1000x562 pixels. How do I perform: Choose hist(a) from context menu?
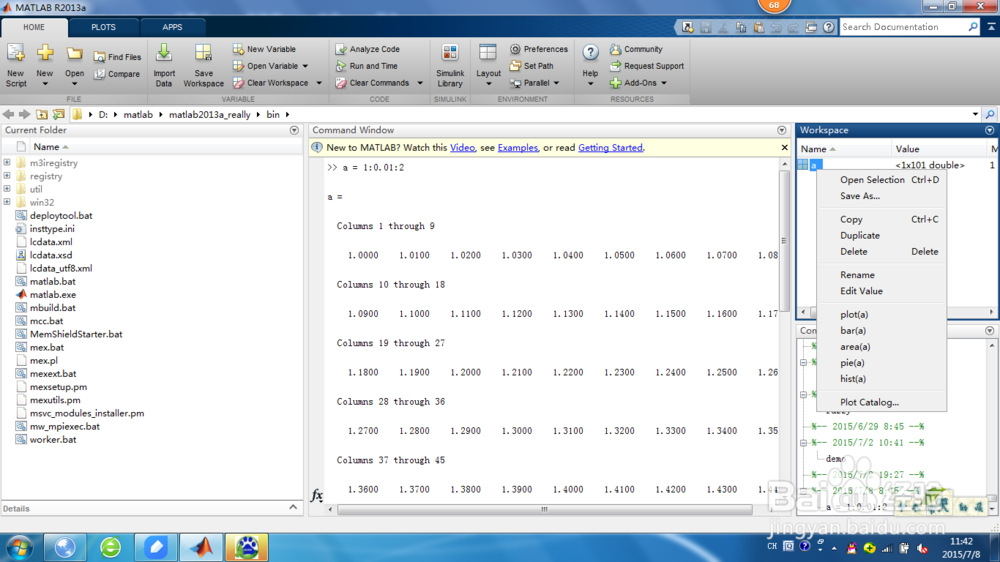[880, 379]
